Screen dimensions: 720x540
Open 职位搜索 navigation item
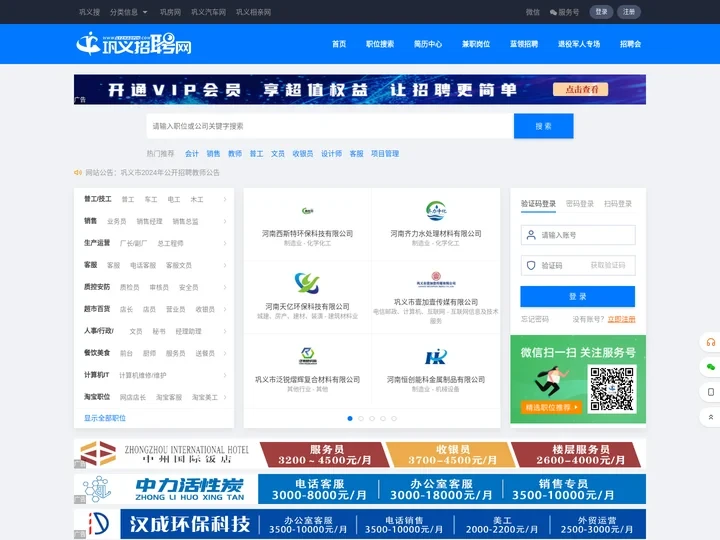tap(380, 44)
